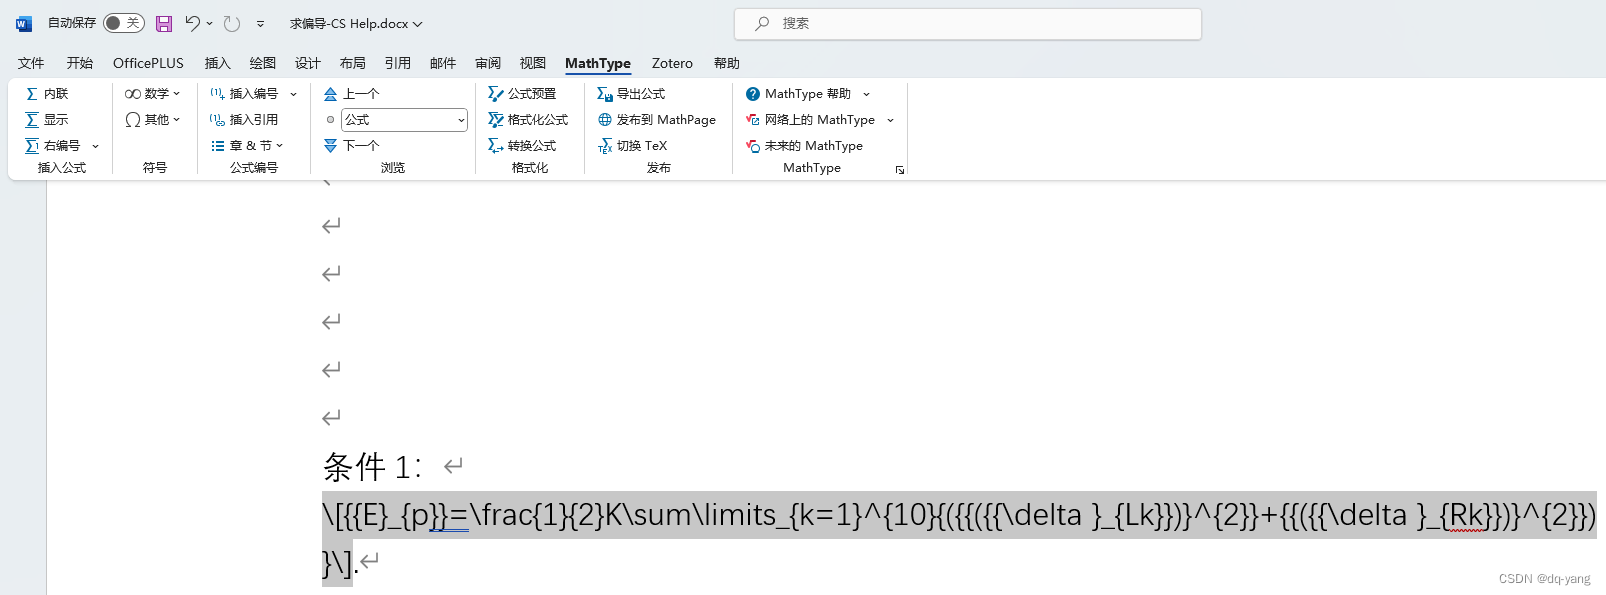Click 格式化公式 format equations
The image size is (1606, 595).
(528, 119)
